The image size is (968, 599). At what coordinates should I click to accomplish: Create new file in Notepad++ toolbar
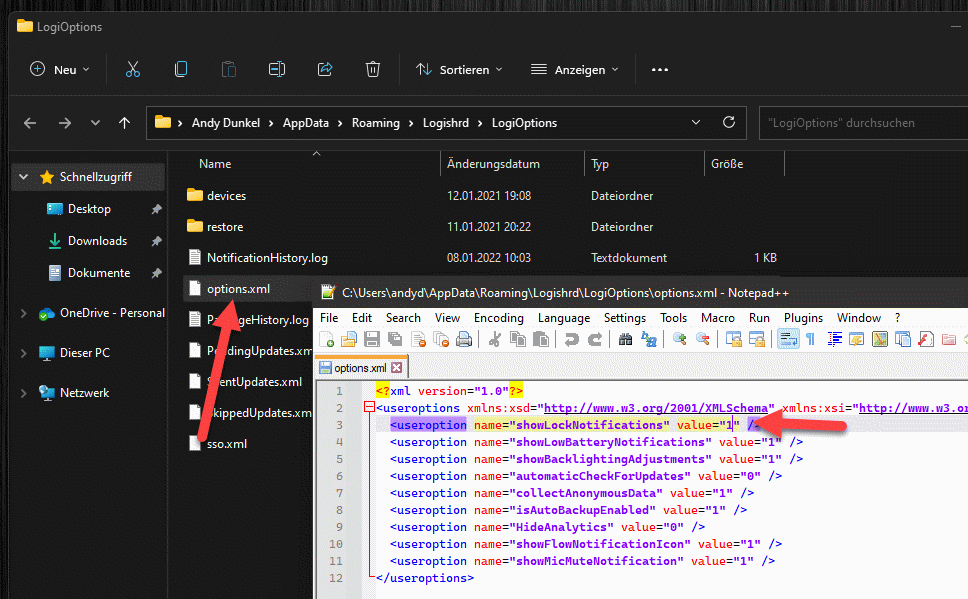pos(327,339)
